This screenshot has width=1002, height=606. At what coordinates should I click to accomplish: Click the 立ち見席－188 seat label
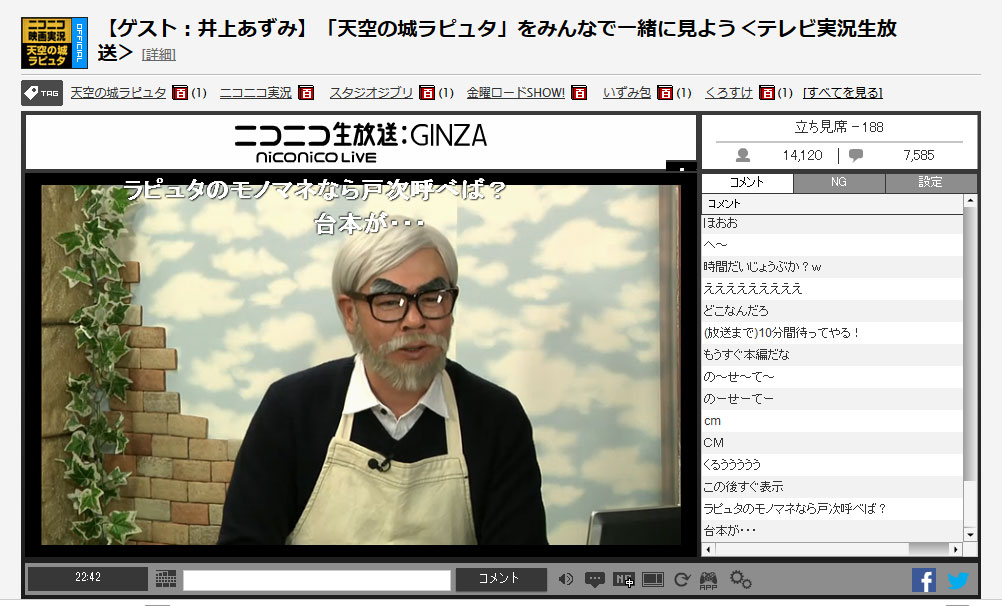(839, 128)
